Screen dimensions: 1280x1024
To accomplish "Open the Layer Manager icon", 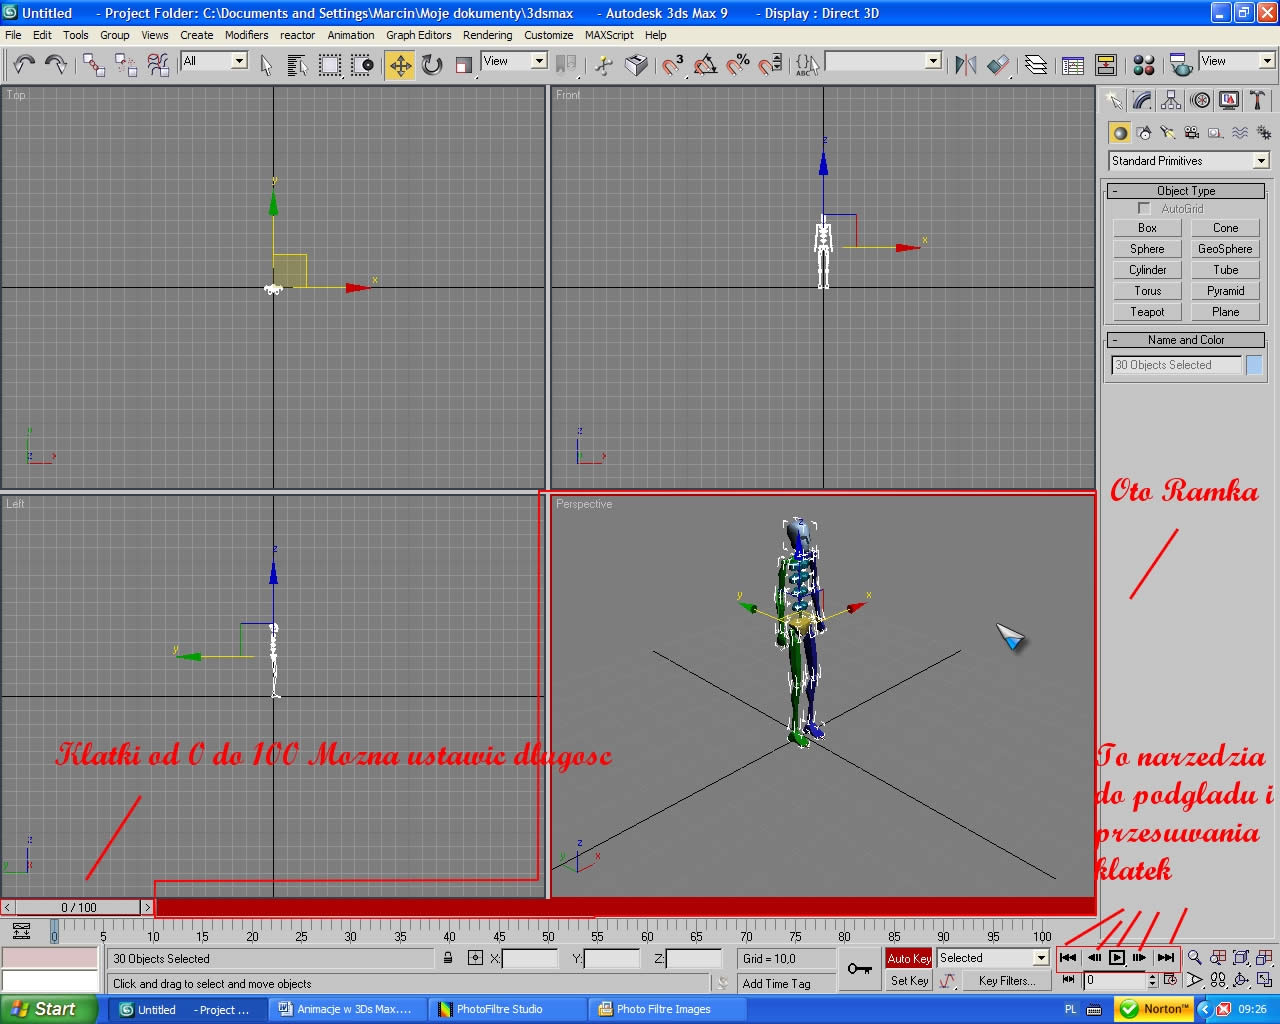I will click(x=1036, y=66).
